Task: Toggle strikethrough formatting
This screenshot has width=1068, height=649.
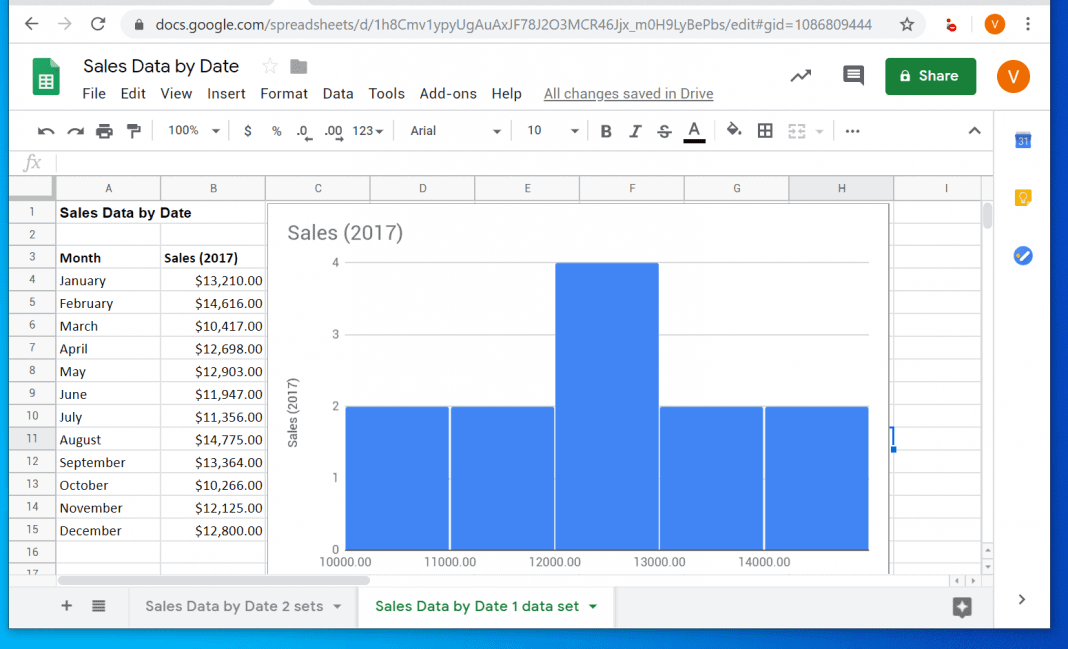Action: tap(665, 130)
